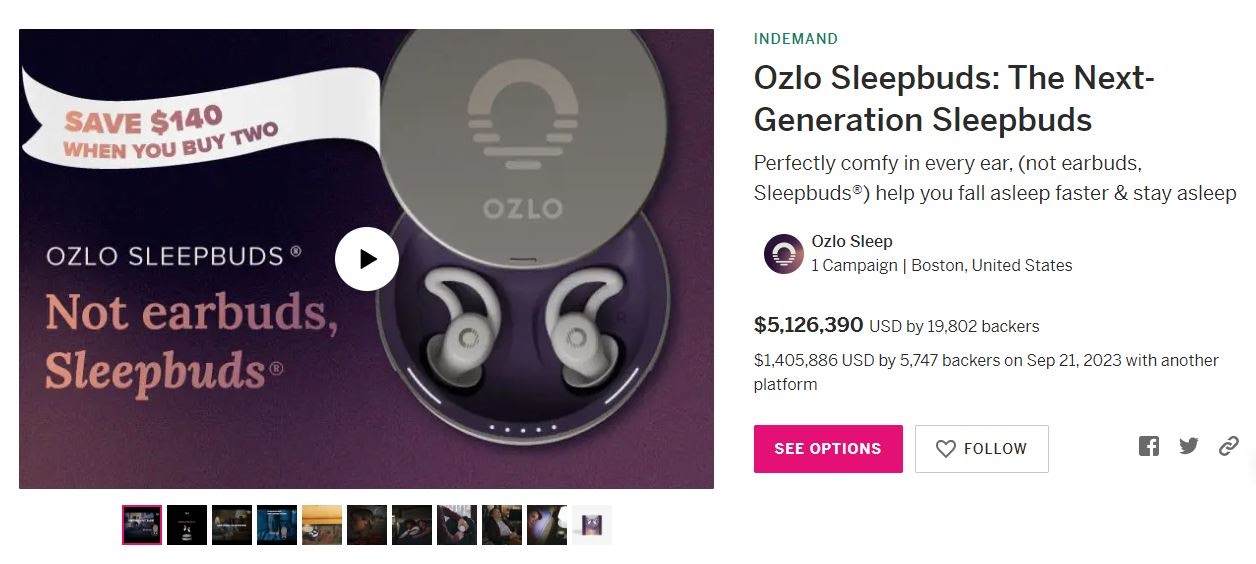Share campaign via Twitter bird icon

1189,446
